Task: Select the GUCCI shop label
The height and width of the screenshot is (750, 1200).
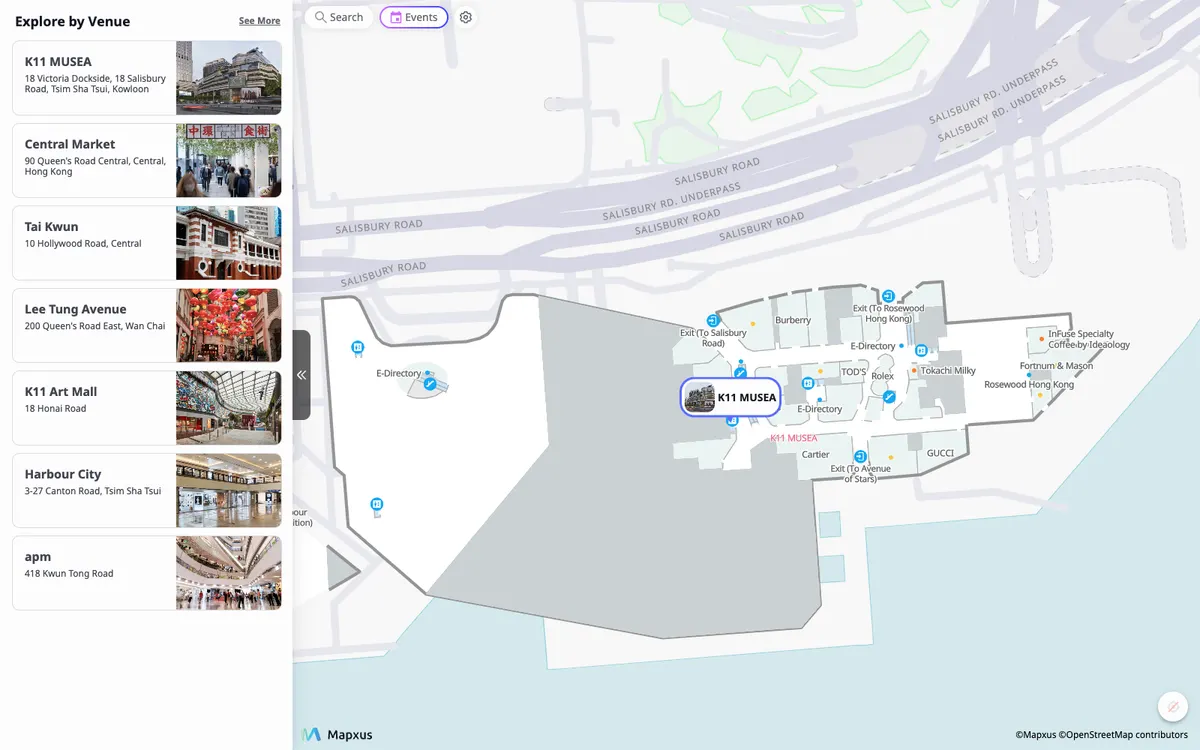Action: point(940,453)
